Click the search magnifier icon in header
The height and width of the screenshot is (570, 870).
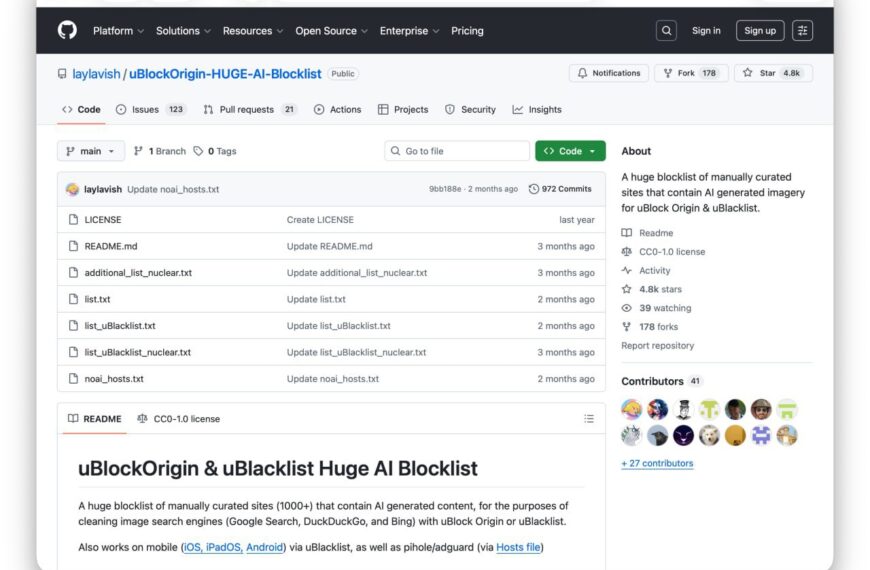[666, 31]
